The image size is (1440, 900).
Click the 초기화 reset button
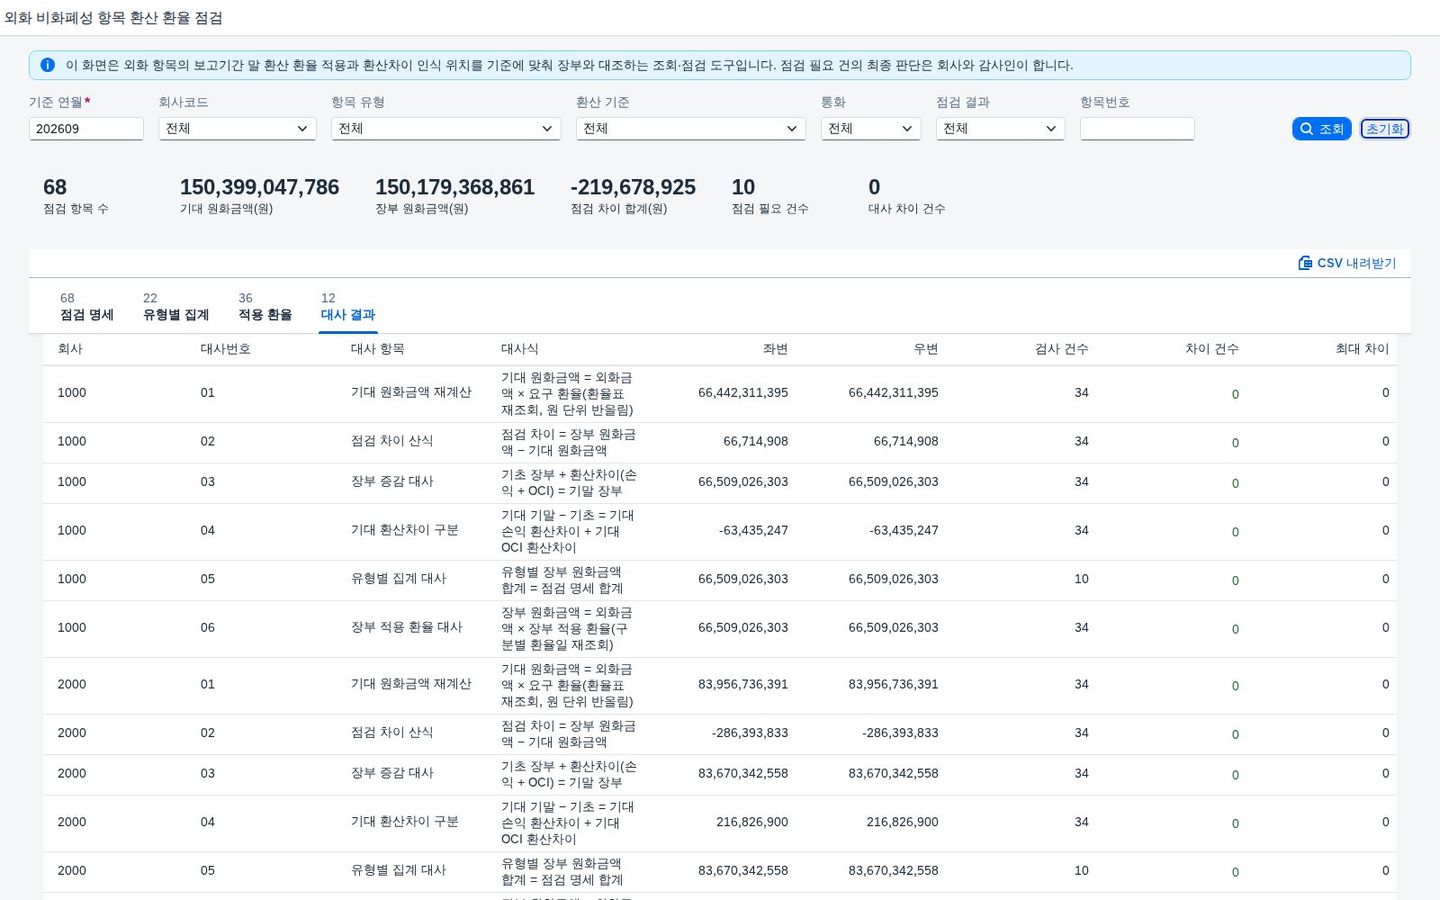(1385, 129)
